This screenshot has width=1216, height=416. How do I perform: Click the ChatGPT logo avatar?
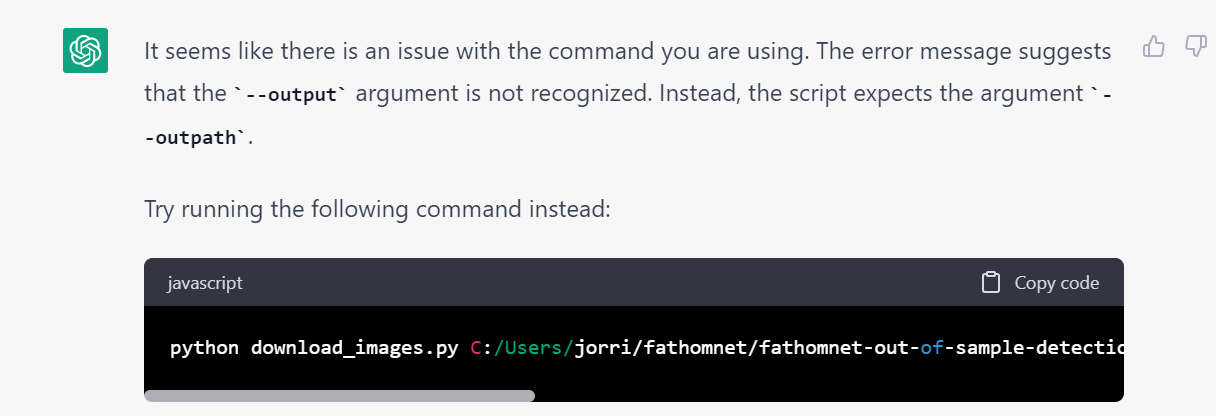click(x=85, y=50)
